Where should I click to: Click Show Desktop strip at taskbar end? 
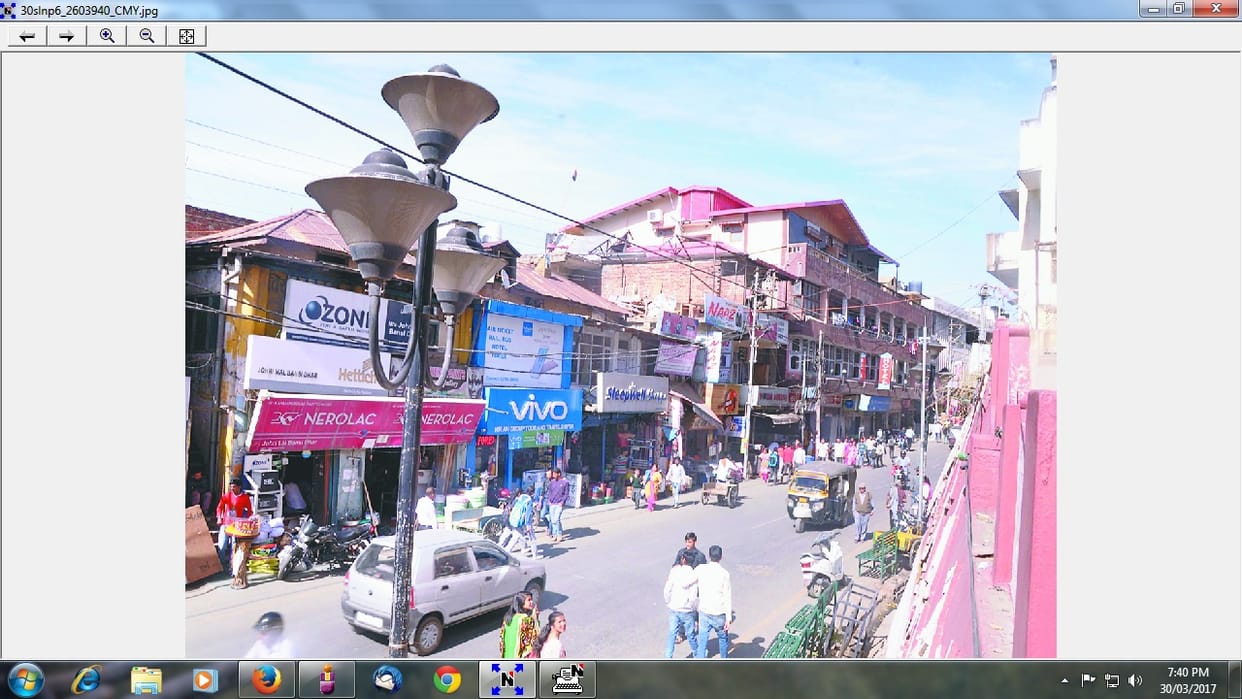[x=1235, y=680]
